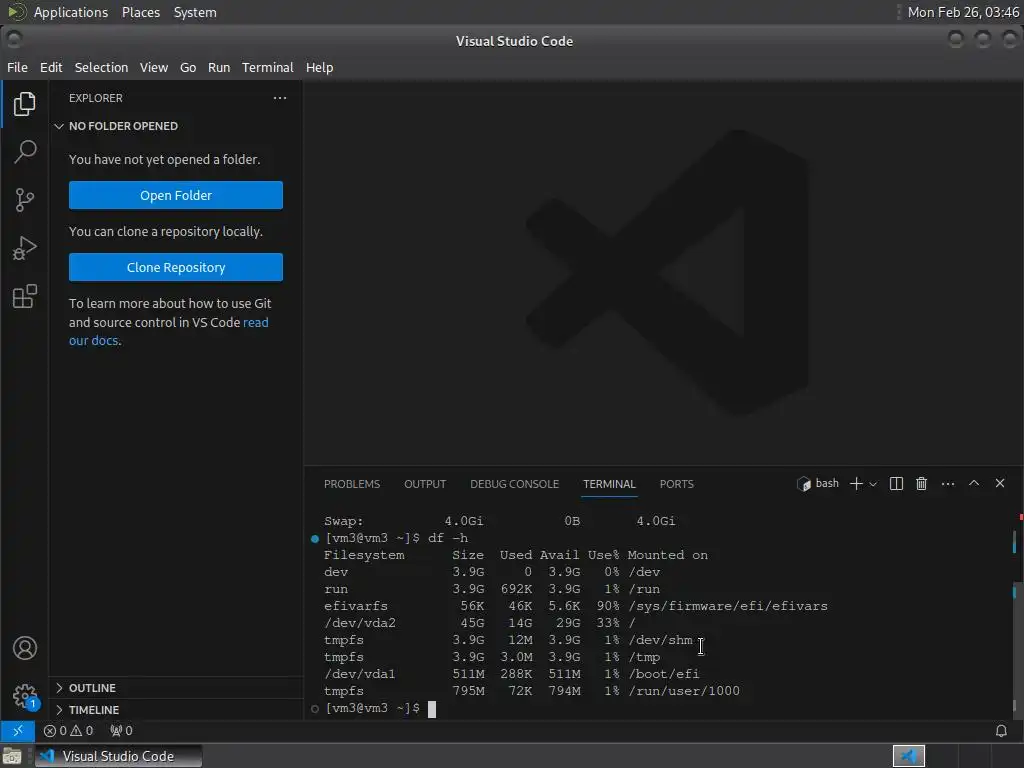Open the Run and Debug view
The width and height of the screenshot is (1024, 768).
(x=25, y=248)
